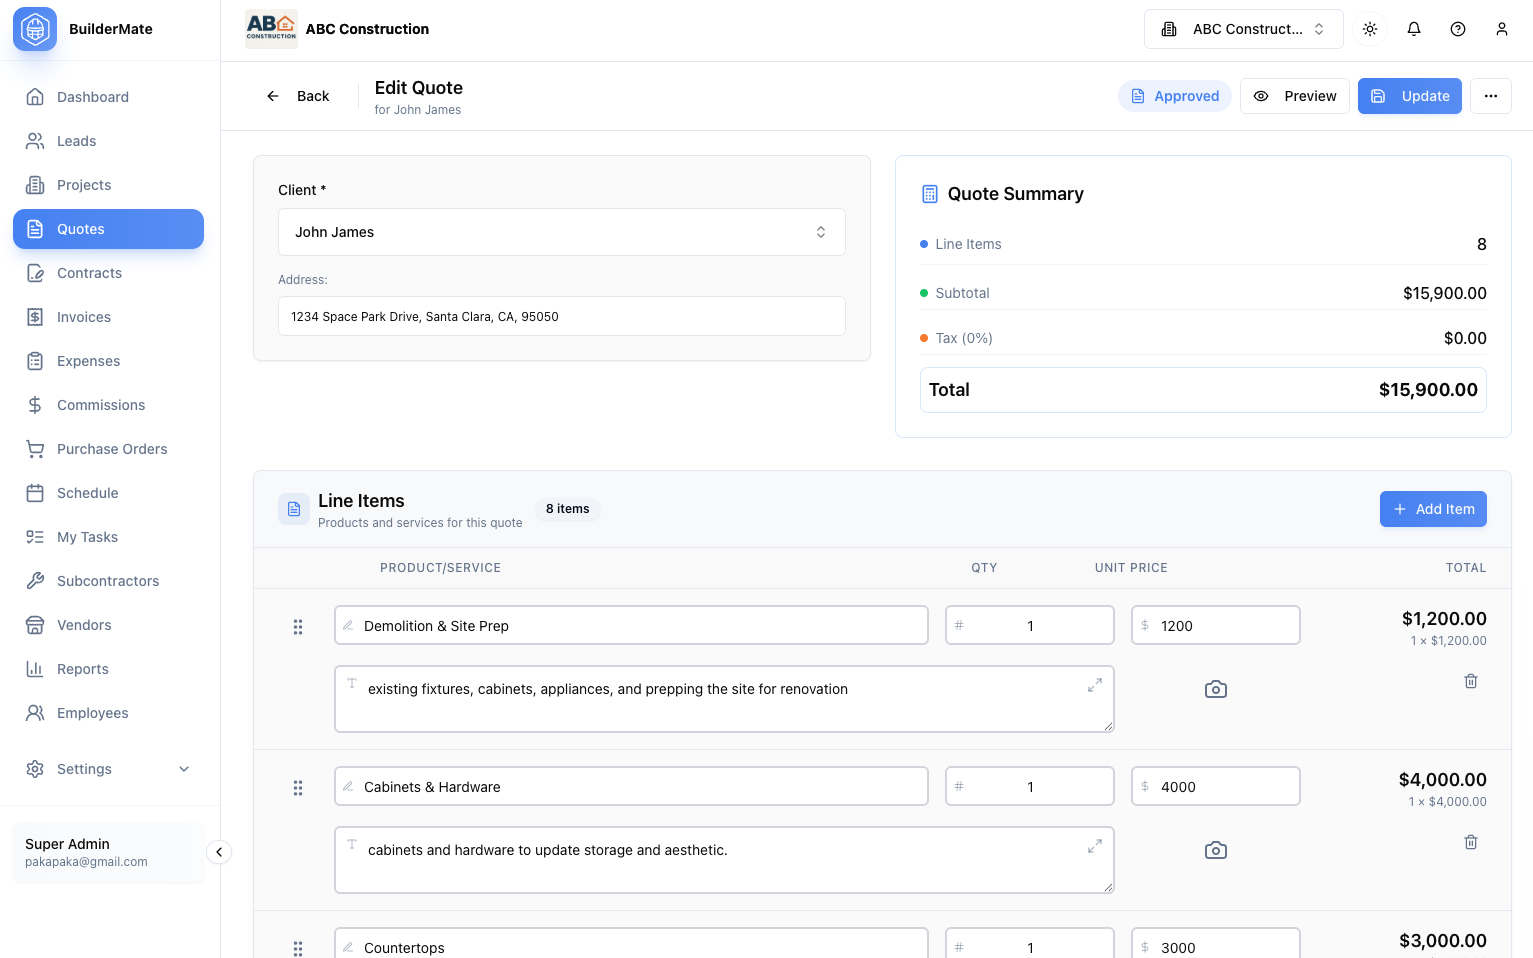Open Subcontractors list

tap(108, 581)
